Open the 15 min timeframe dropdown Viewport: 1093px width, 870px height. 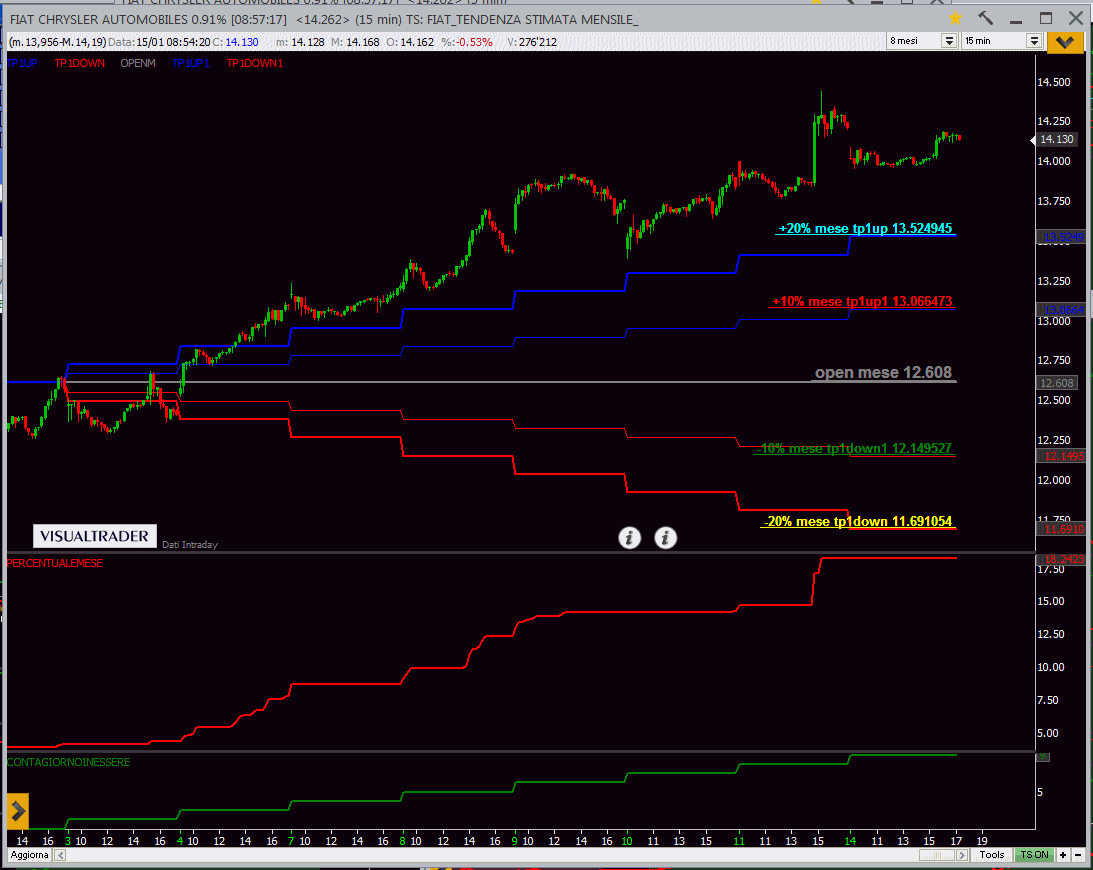1034,41
